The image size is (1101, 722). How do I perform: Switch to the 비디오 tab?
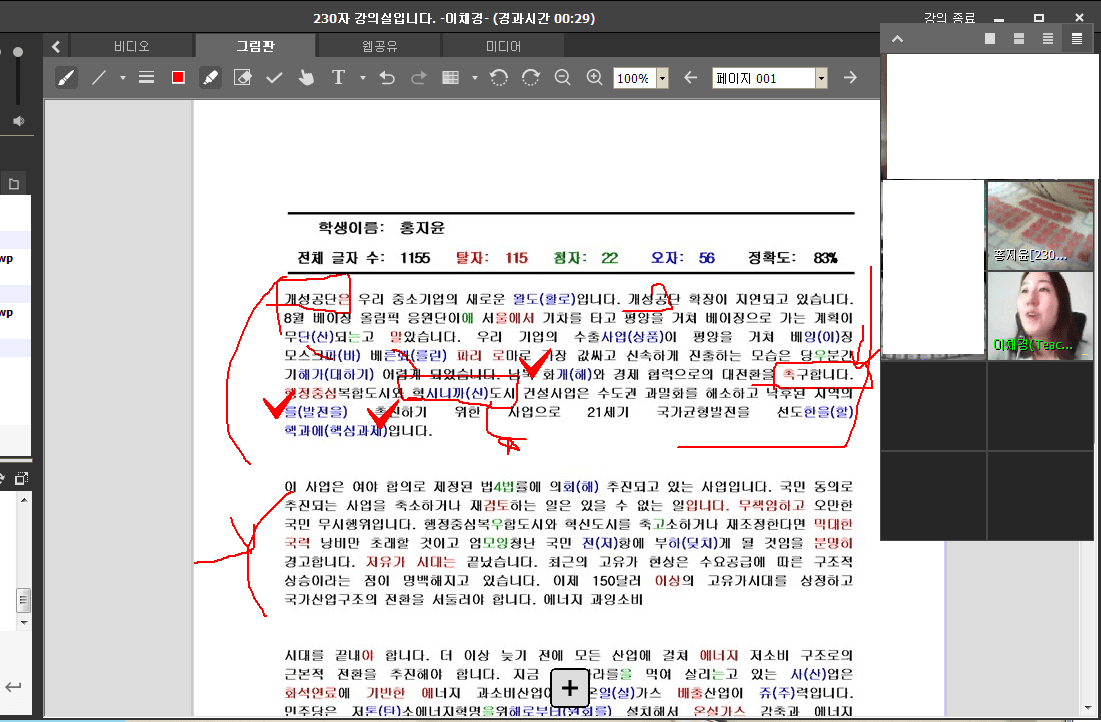pyautogui.click(x=131, y=46)
